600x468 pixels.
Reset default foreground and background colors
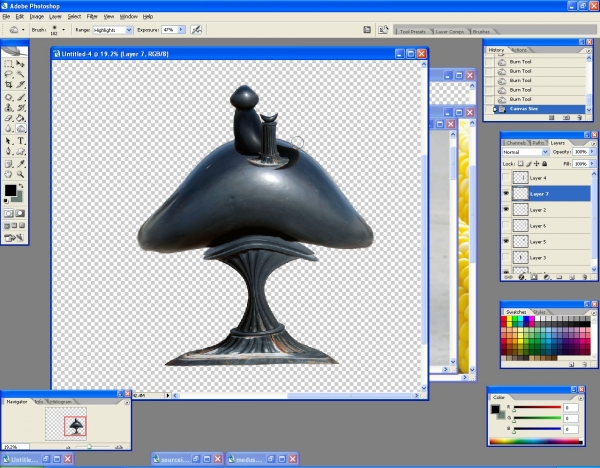point(6,201)
